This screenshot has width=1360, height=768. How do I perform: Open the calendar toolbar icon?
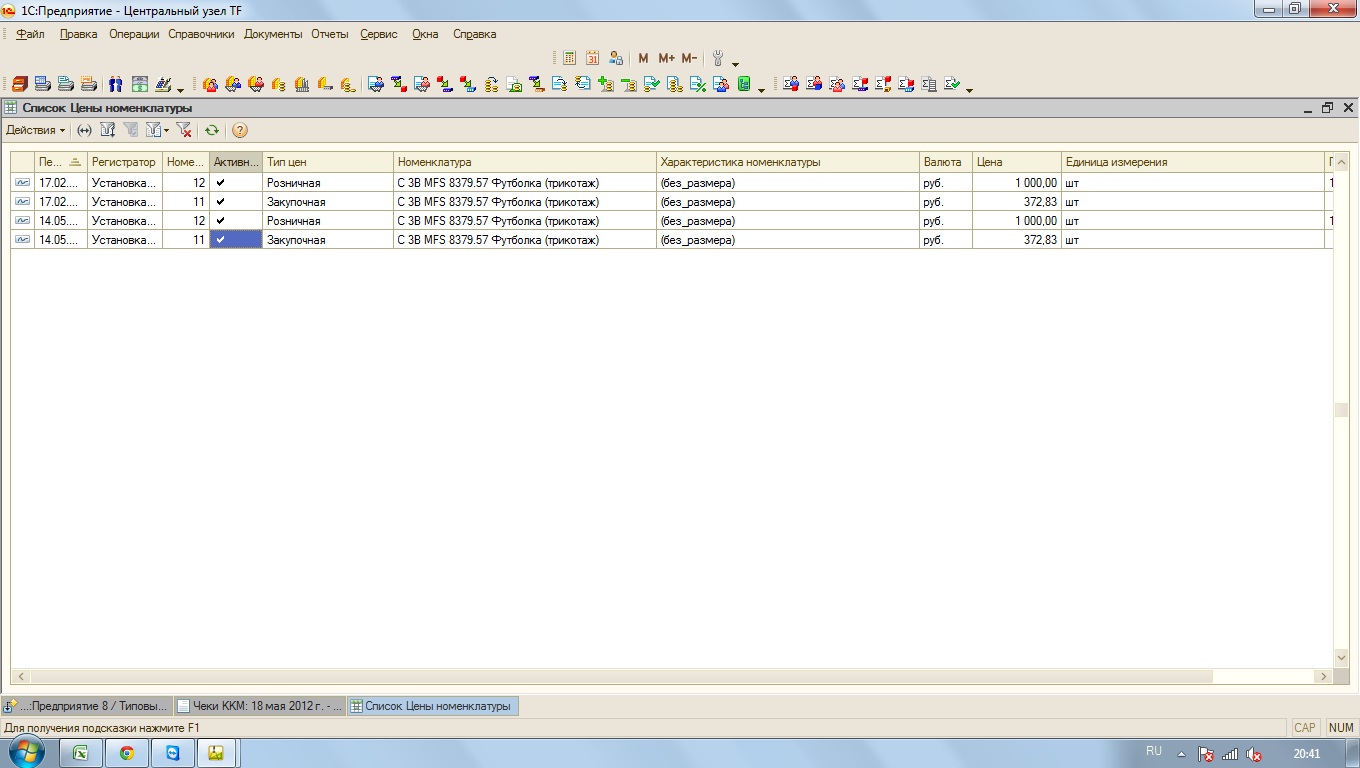click(592, 59)
